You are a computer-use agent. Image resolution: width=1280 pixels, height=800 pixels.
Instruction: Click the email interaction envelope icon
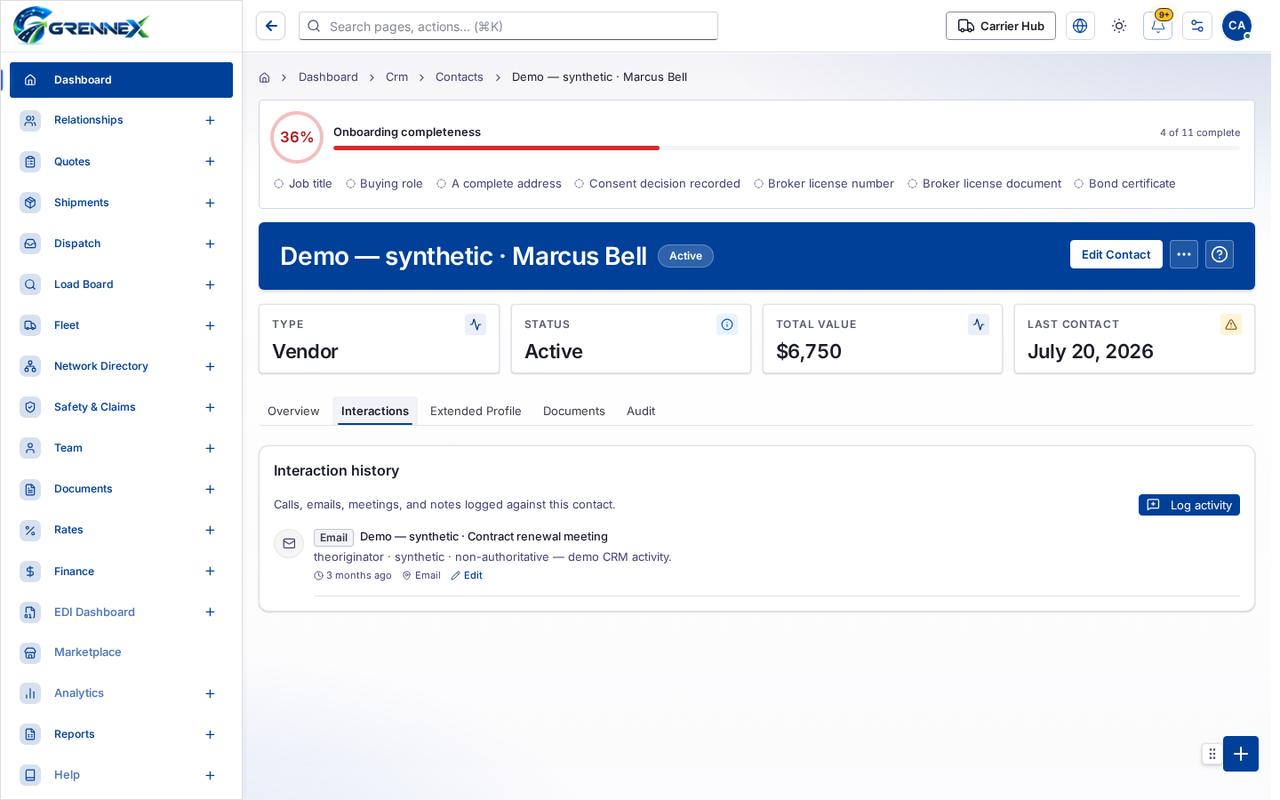(289, 543)
